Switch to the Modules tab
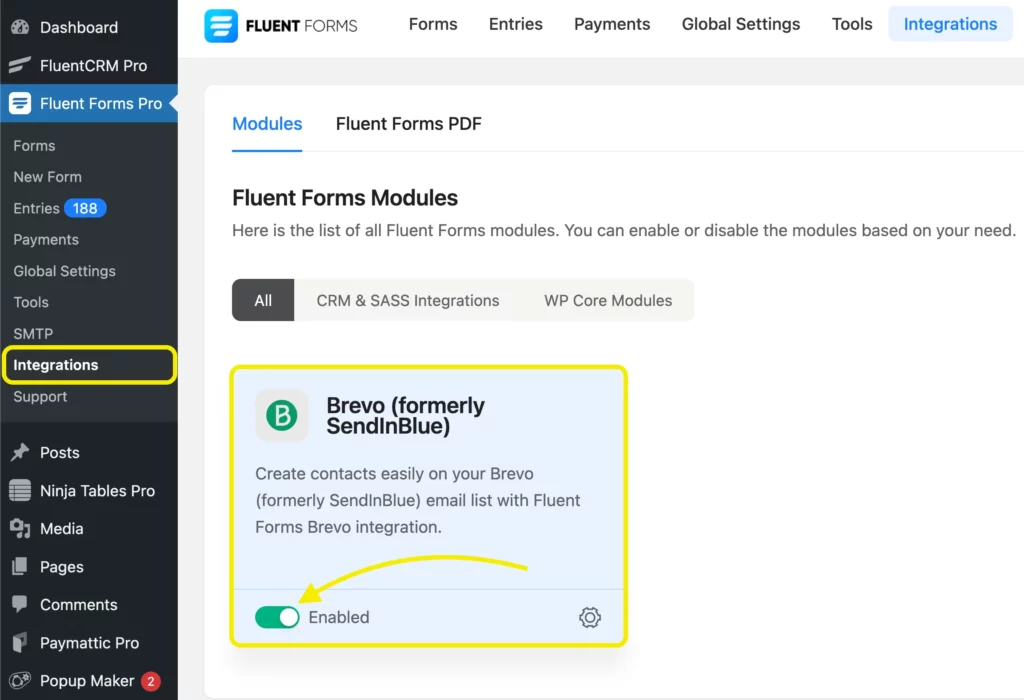The width and height of the screenshot is (1024, 700). click(267, 124)
